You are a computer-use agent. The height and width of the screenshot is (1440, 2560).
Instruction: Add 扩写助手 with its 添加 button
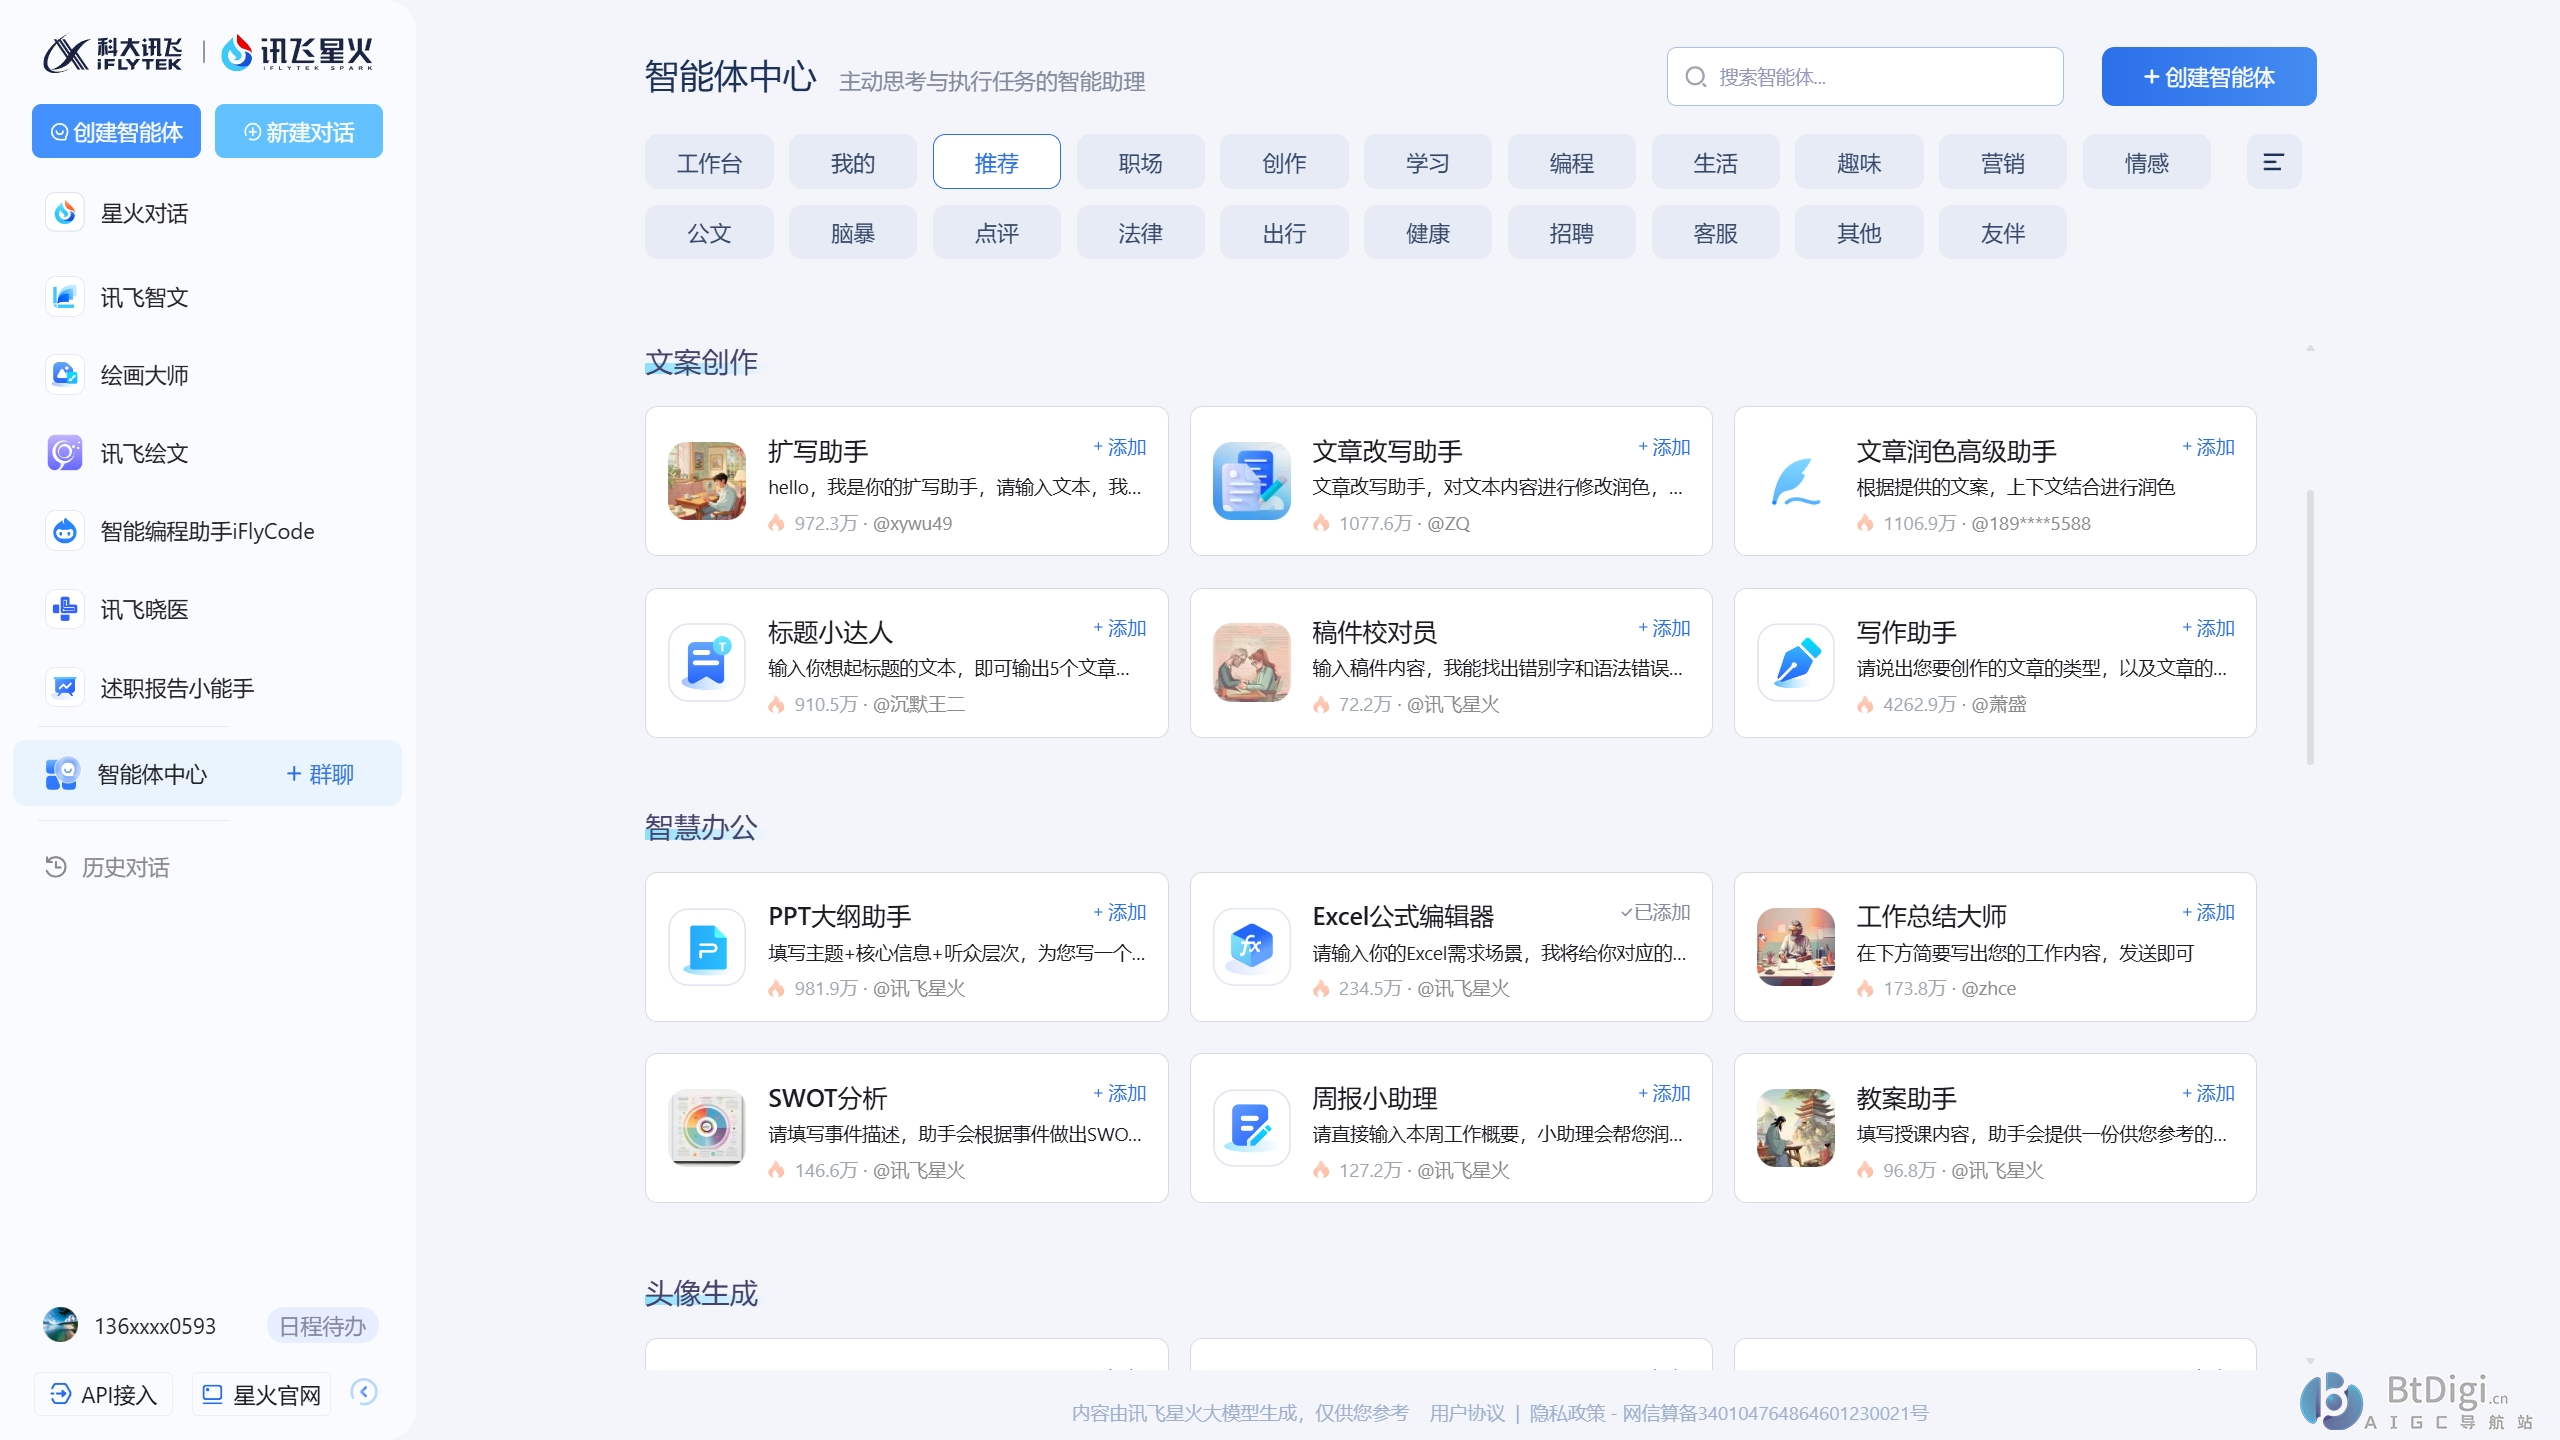1120,447
